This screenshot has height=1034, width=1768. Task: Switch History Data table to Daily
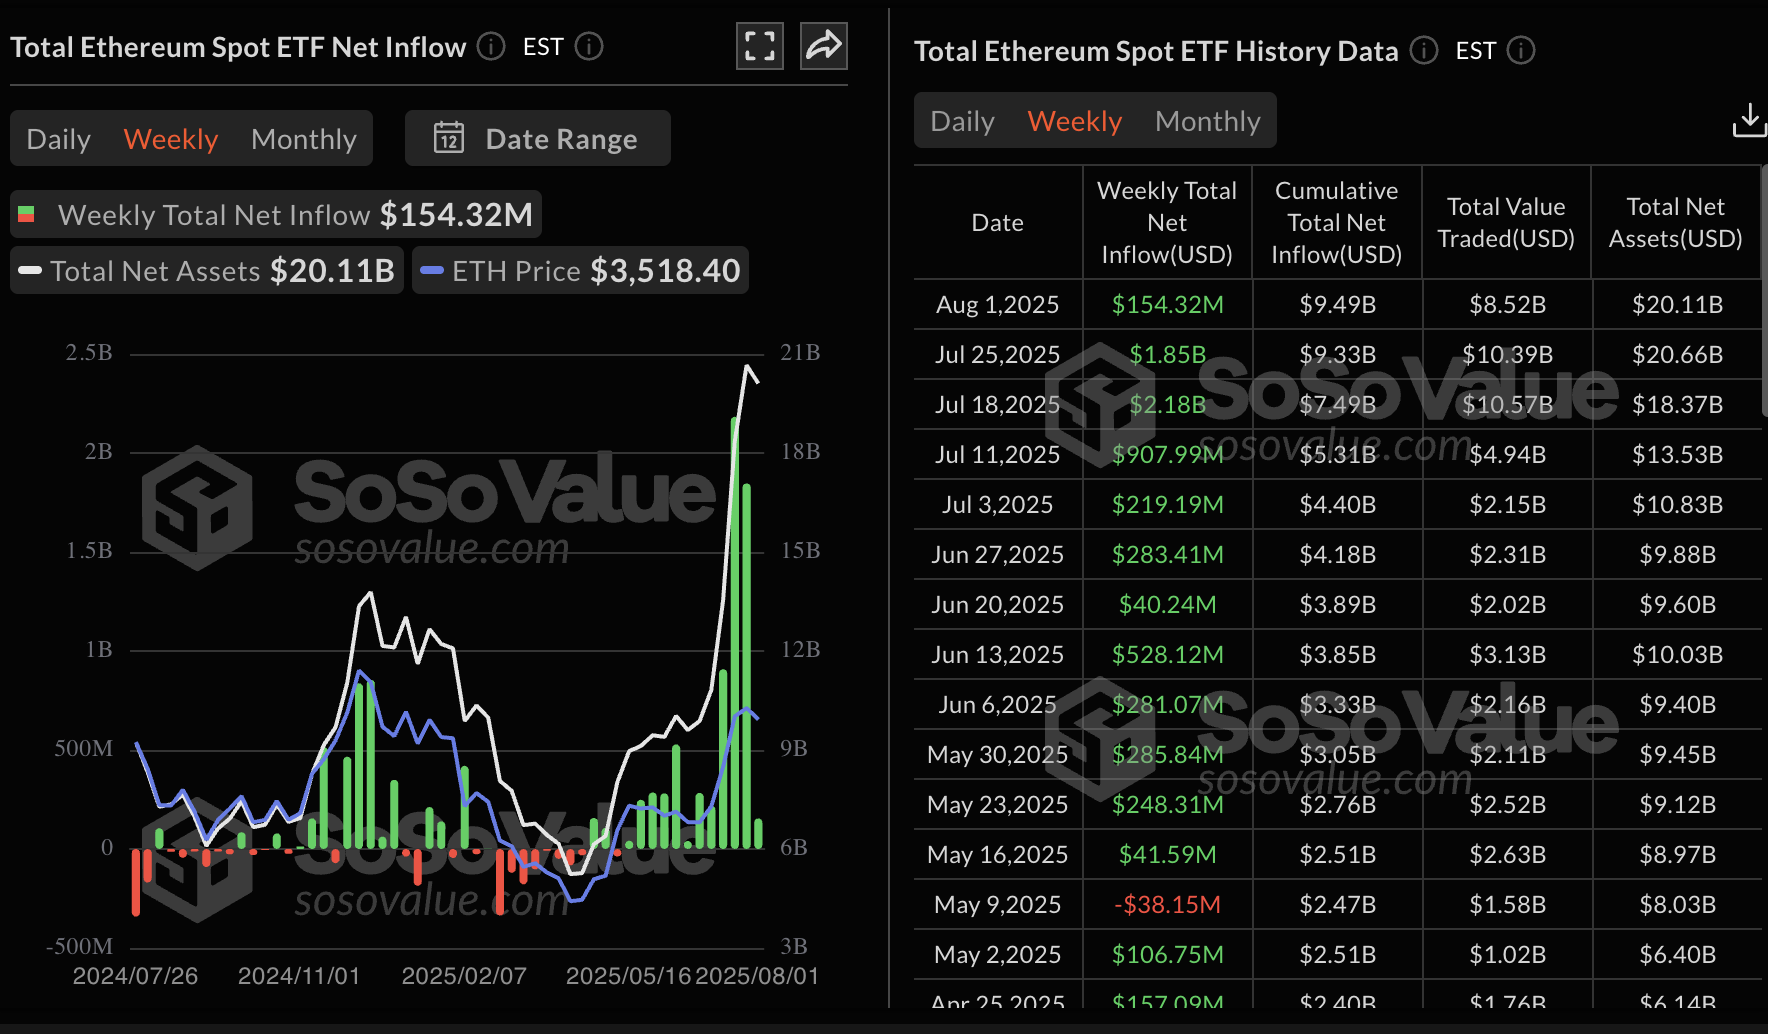[x=961, y=120]
